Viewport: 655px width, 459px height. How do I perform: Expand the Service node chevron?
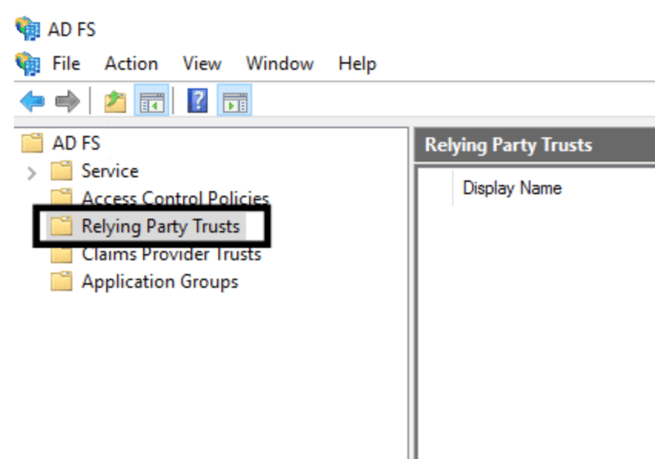coord(31,172)
